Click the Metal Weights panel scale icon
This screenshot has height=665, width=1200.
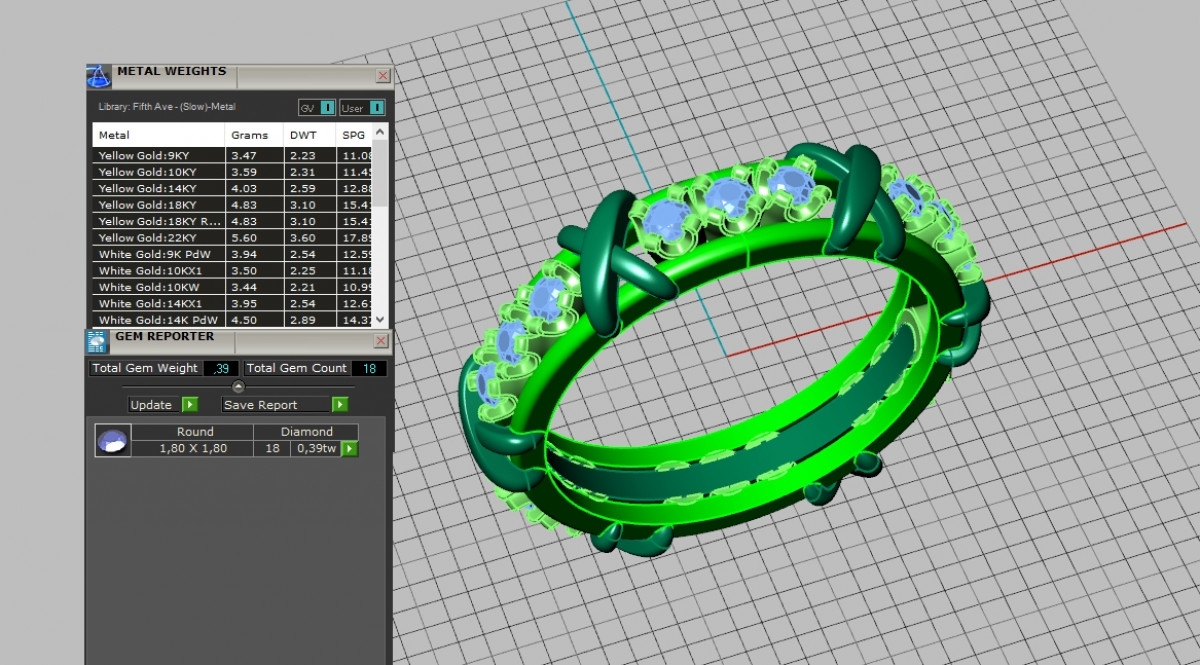(98, 76)
